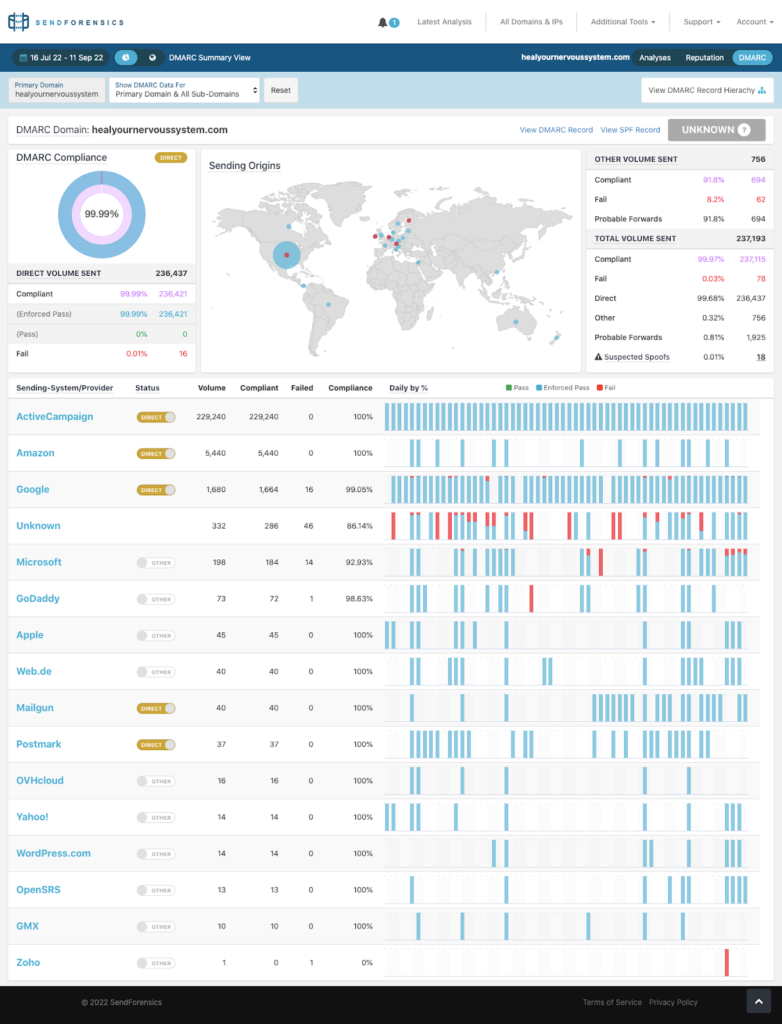Open the notifications bell icon
Viewport: 782px width, 1024px height.
[x=383, y=22]
